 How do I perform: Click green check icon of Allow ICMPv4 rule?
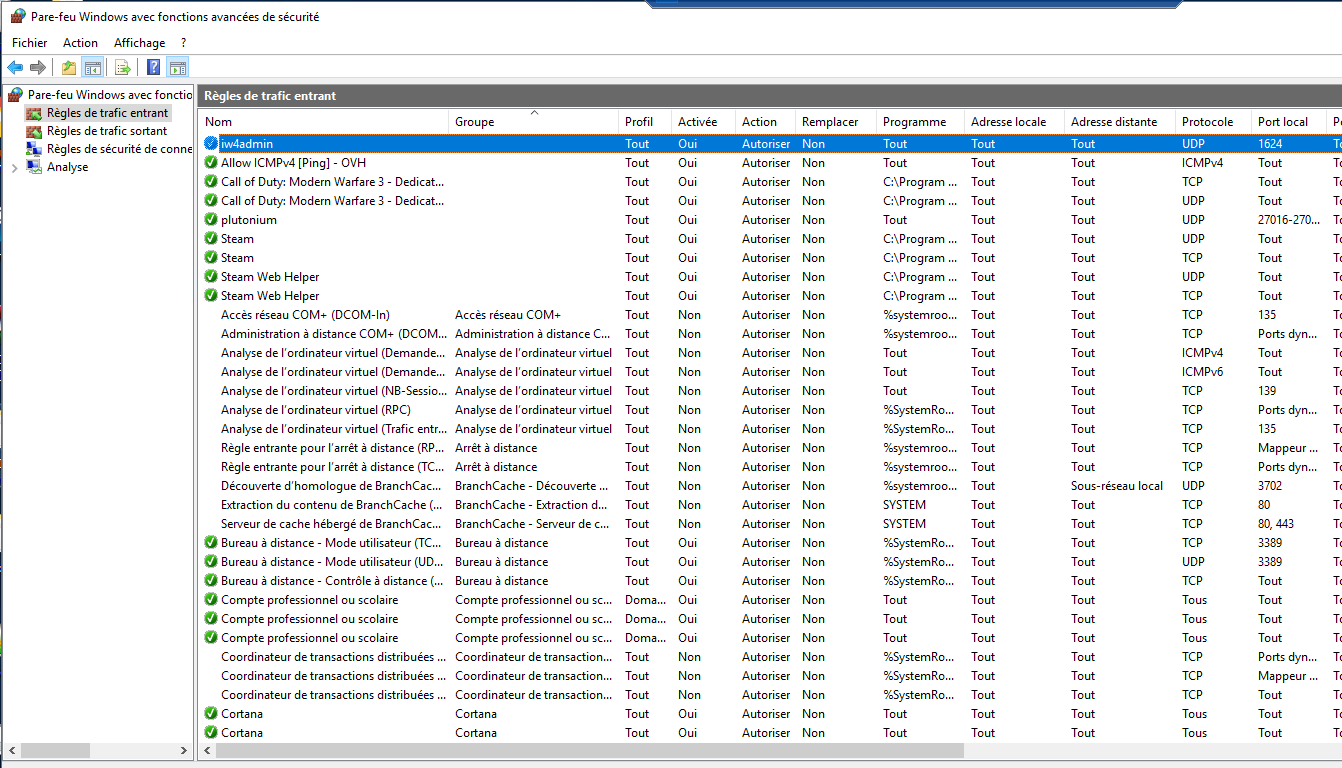[211, 163]
